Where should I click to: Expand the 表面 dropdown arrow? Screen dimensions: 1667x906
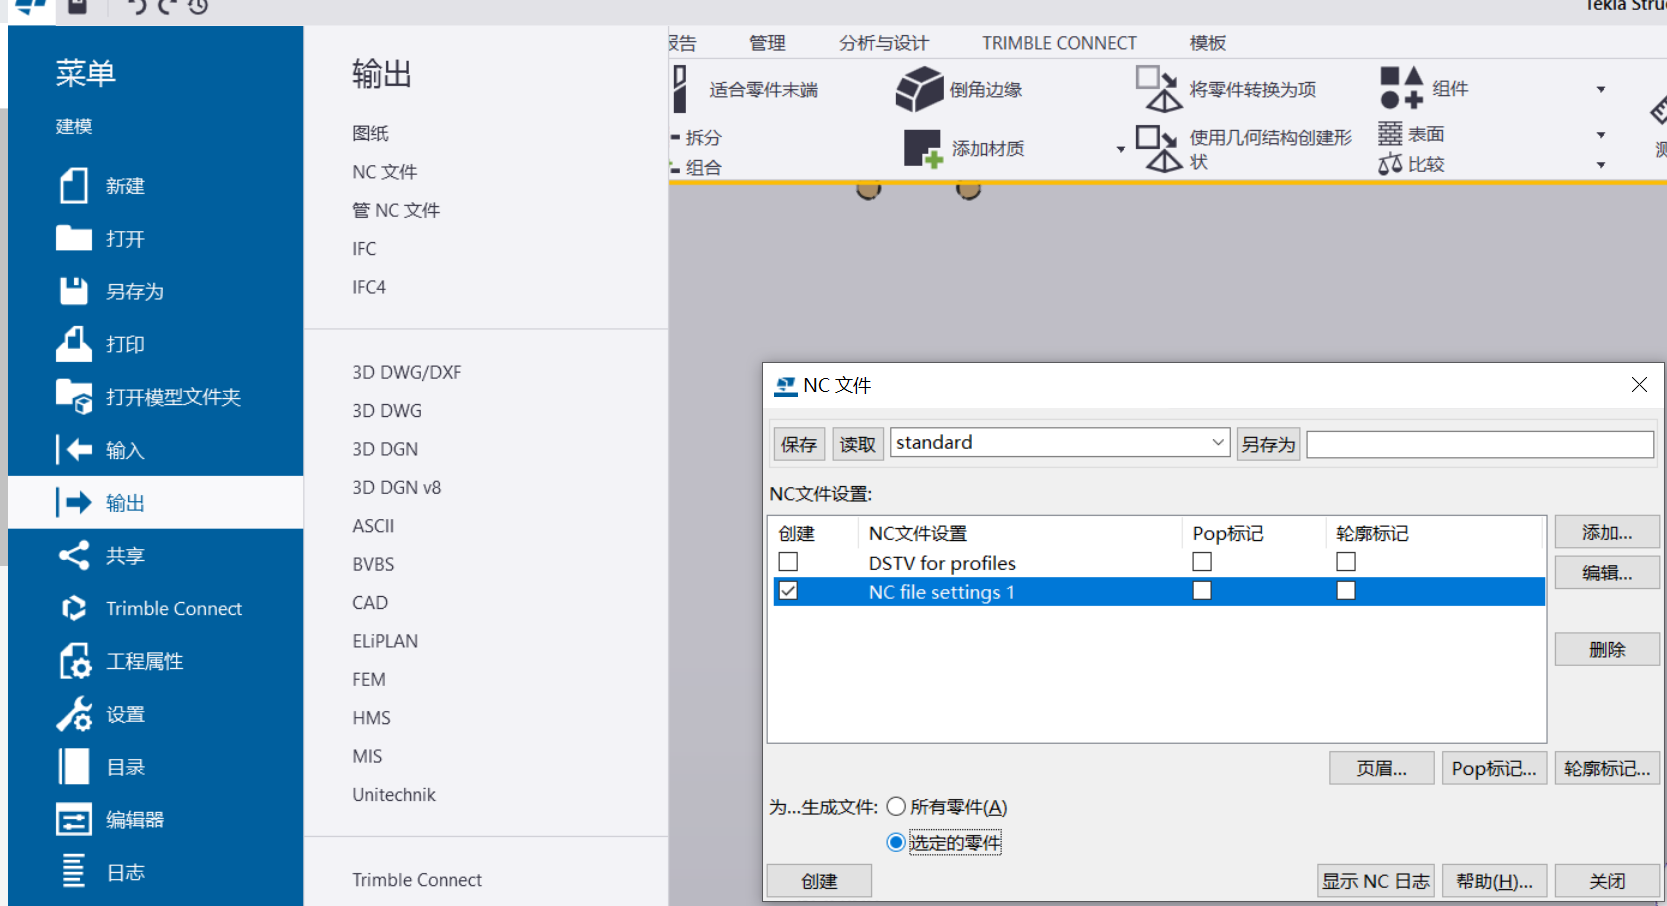point(1601,134)
